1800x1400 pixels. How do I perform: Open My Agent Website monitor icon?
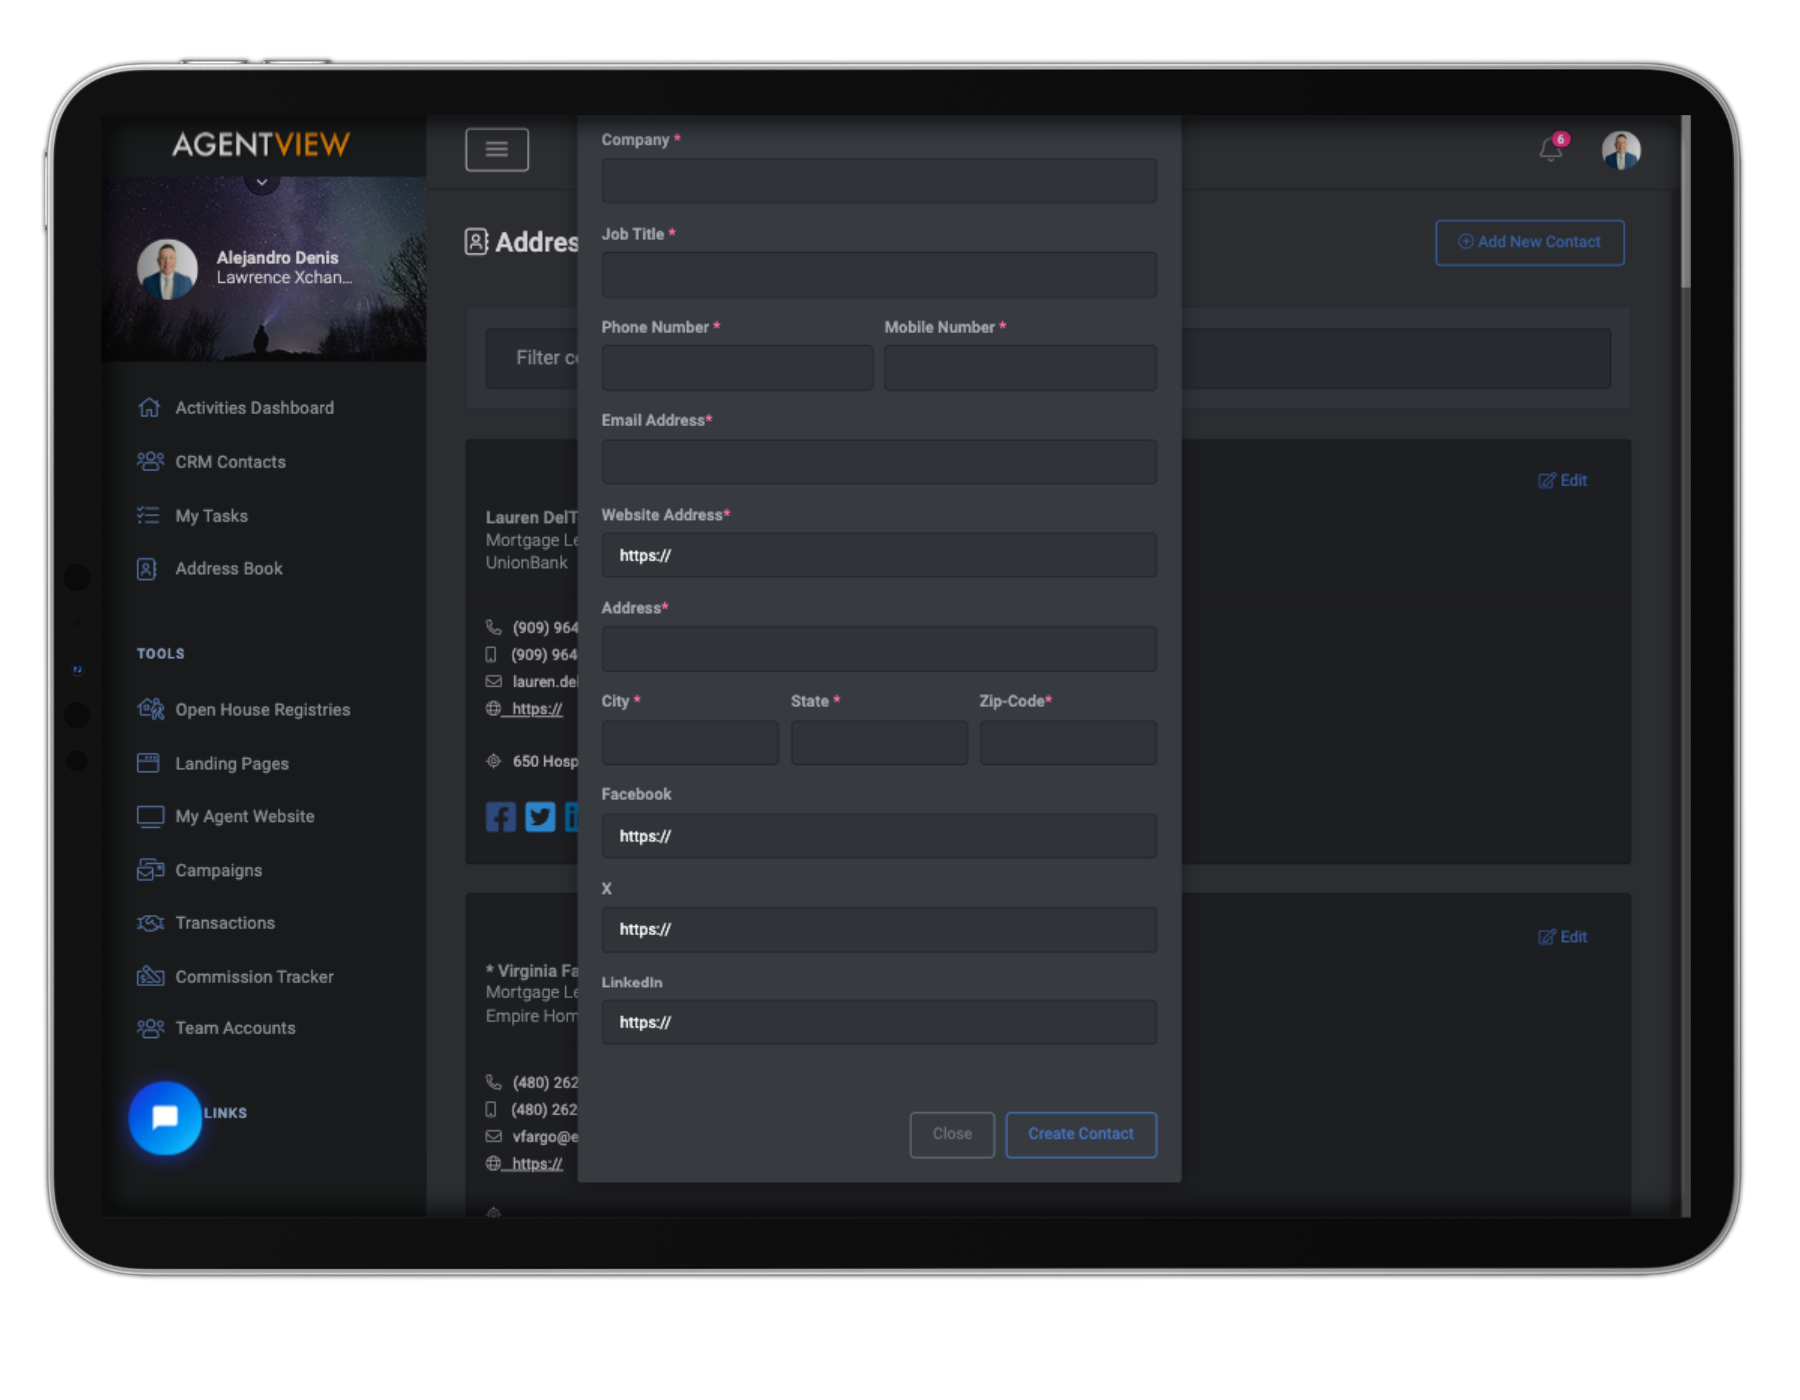pyautogui.click(x=149, y=816)
